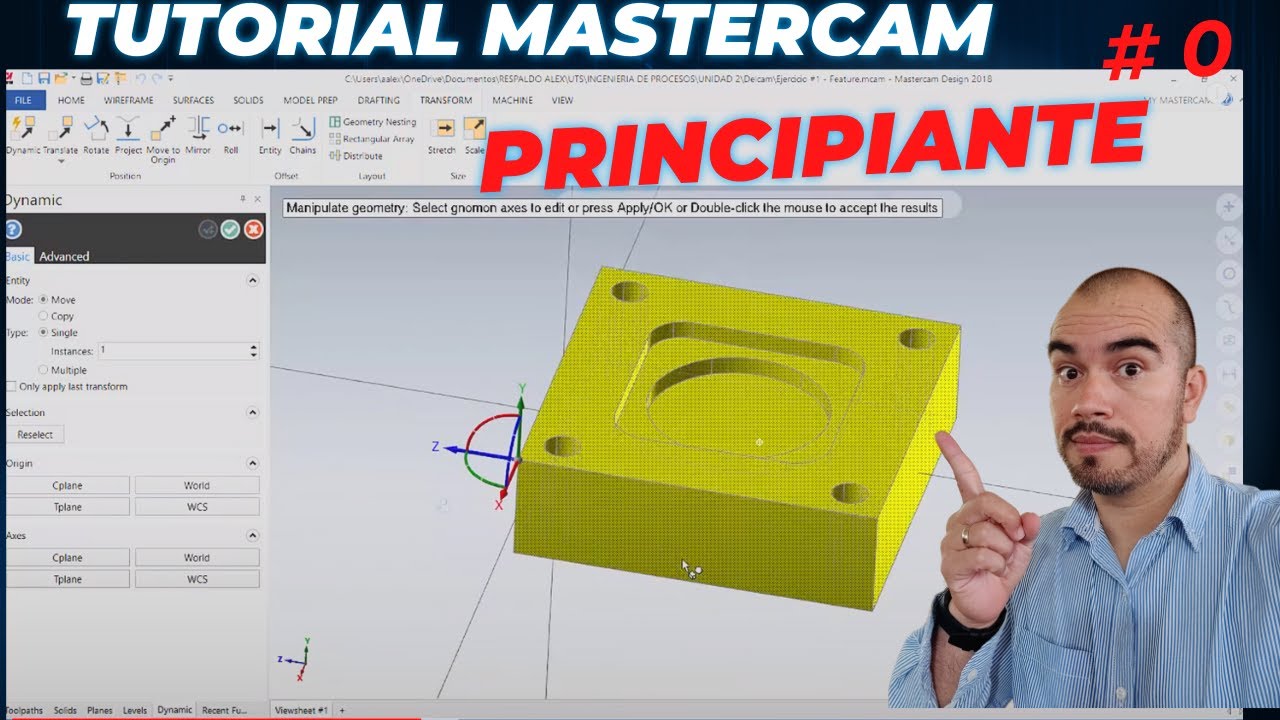Viewport: 1280px width, 720px height.
Task: Click Cplane button under Origin
Action: tap(68, 485)
